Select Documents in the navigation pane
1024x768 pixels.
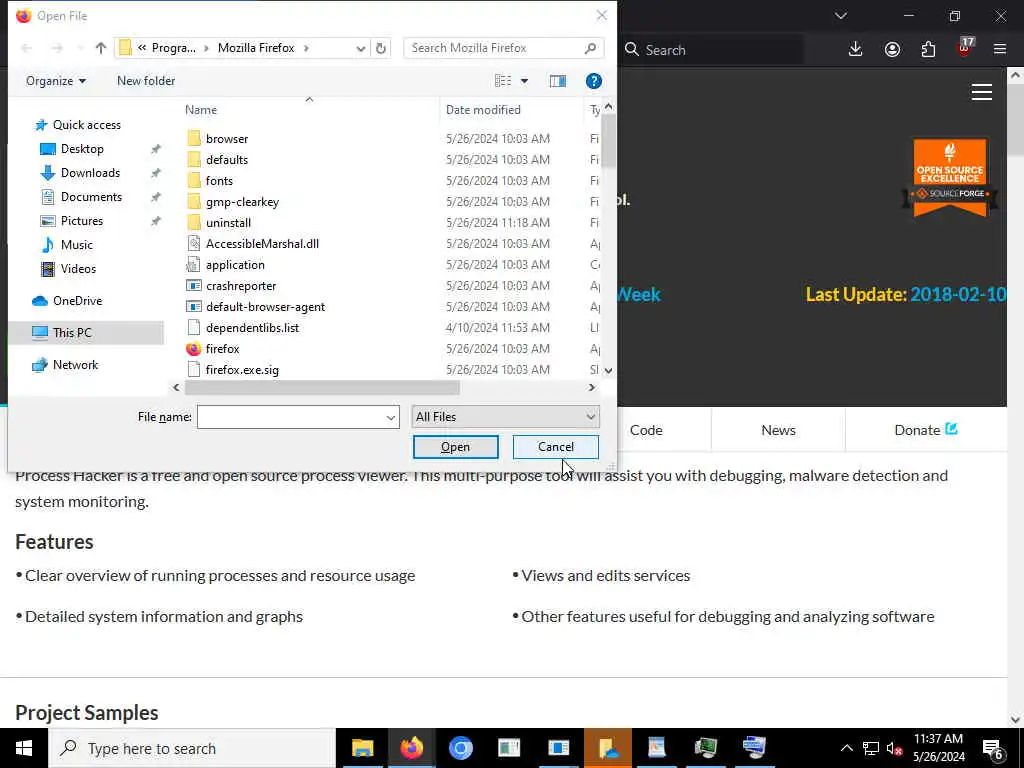tap(91, 197)
